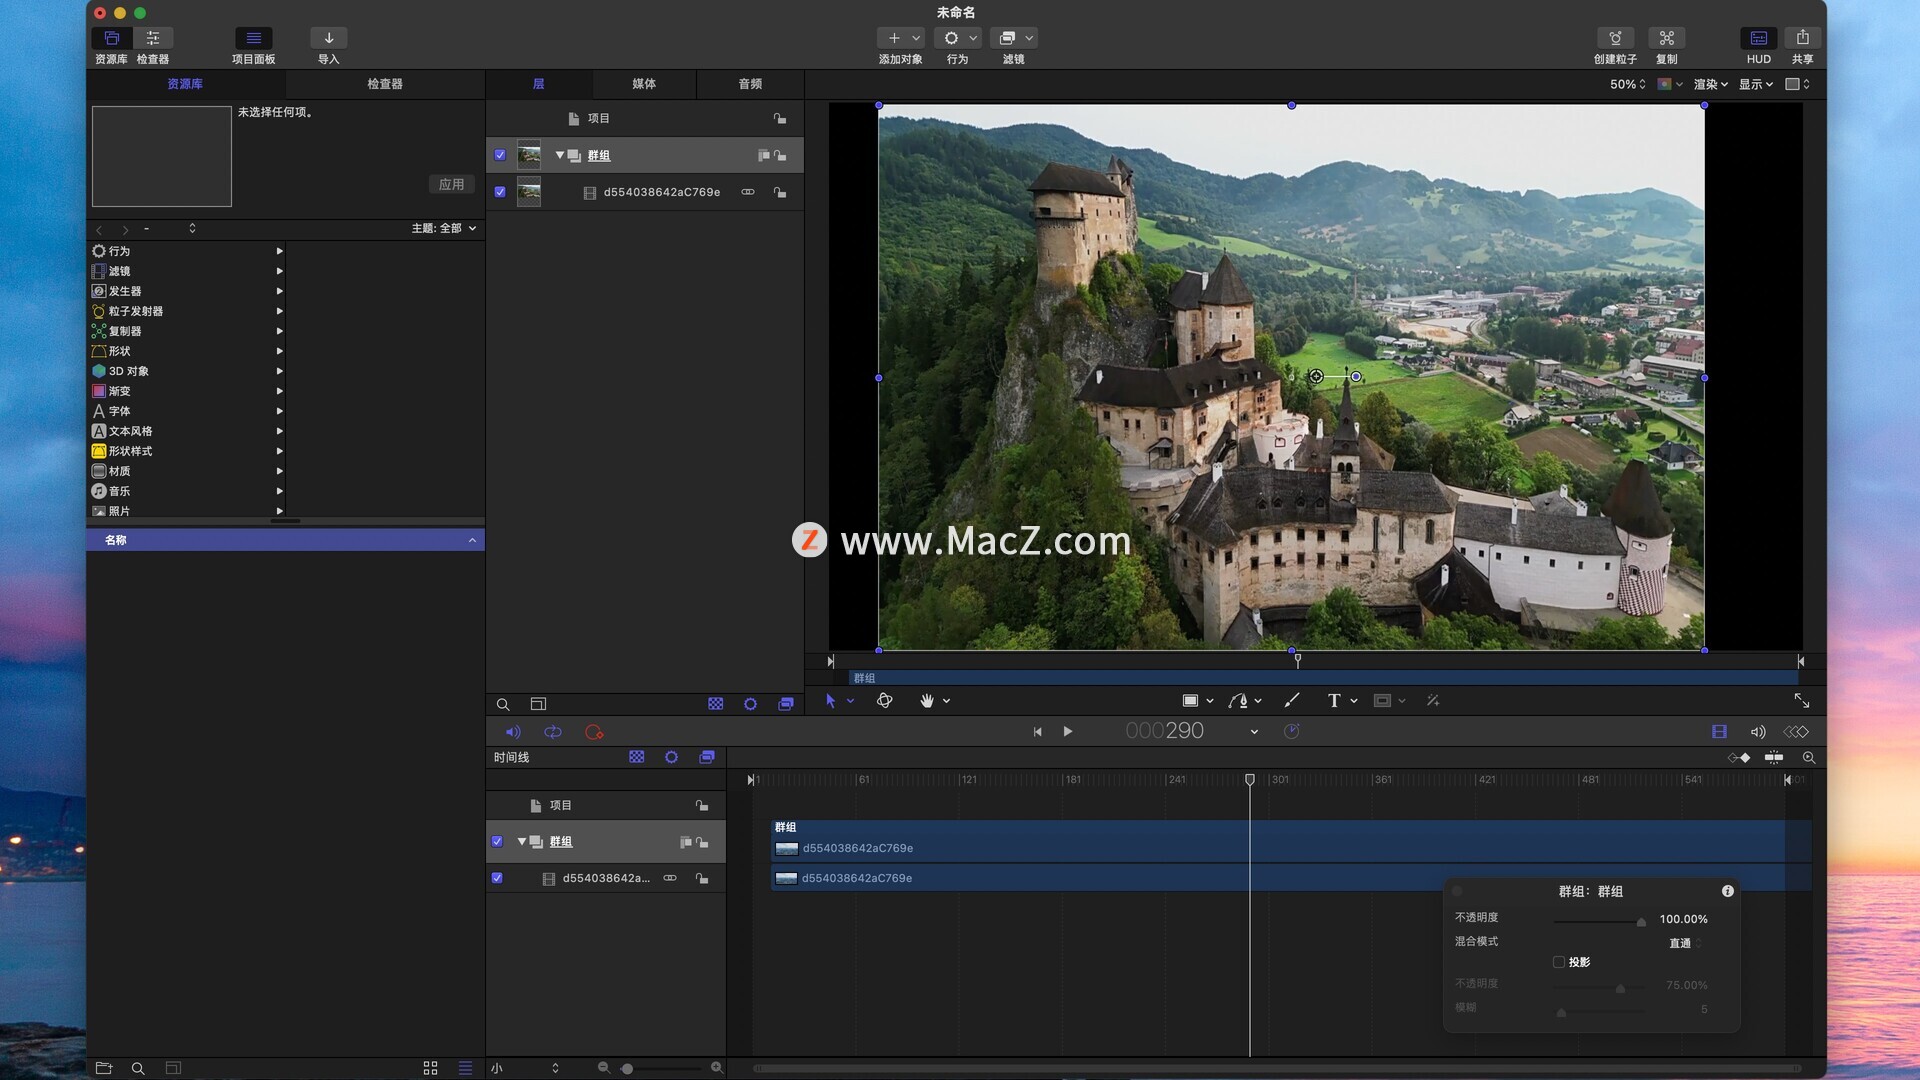Select the pan hand tool
This screenshot has height=1080, width=1920.
click(926, 701)
